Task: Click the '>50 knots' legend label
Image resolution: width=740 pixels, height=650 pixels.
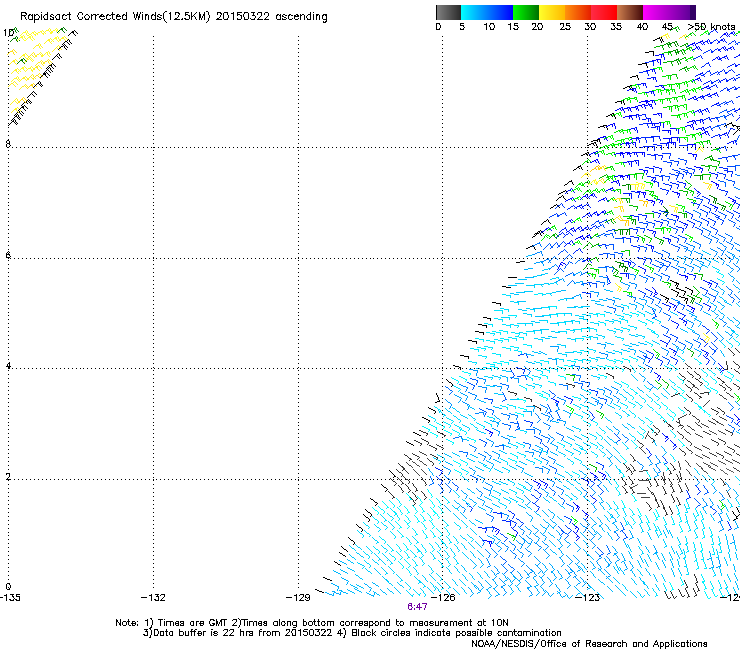Action: pyautogui.click(x=711, y=27)
